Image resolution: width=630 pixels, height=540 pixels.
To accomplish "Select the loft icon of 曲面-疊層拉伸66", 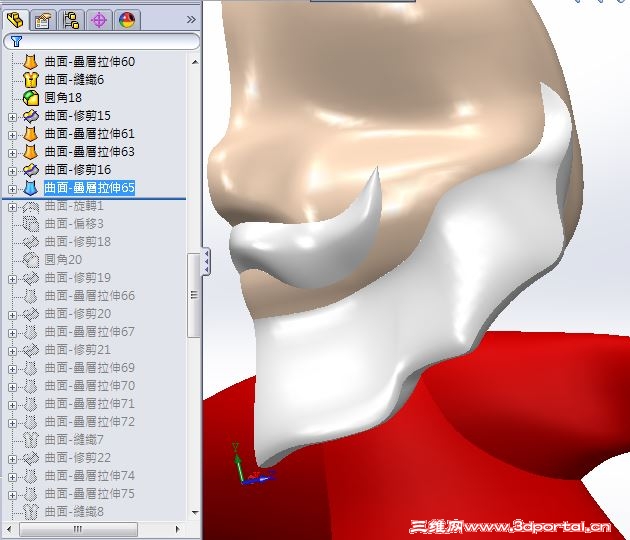I will (31, 296).
